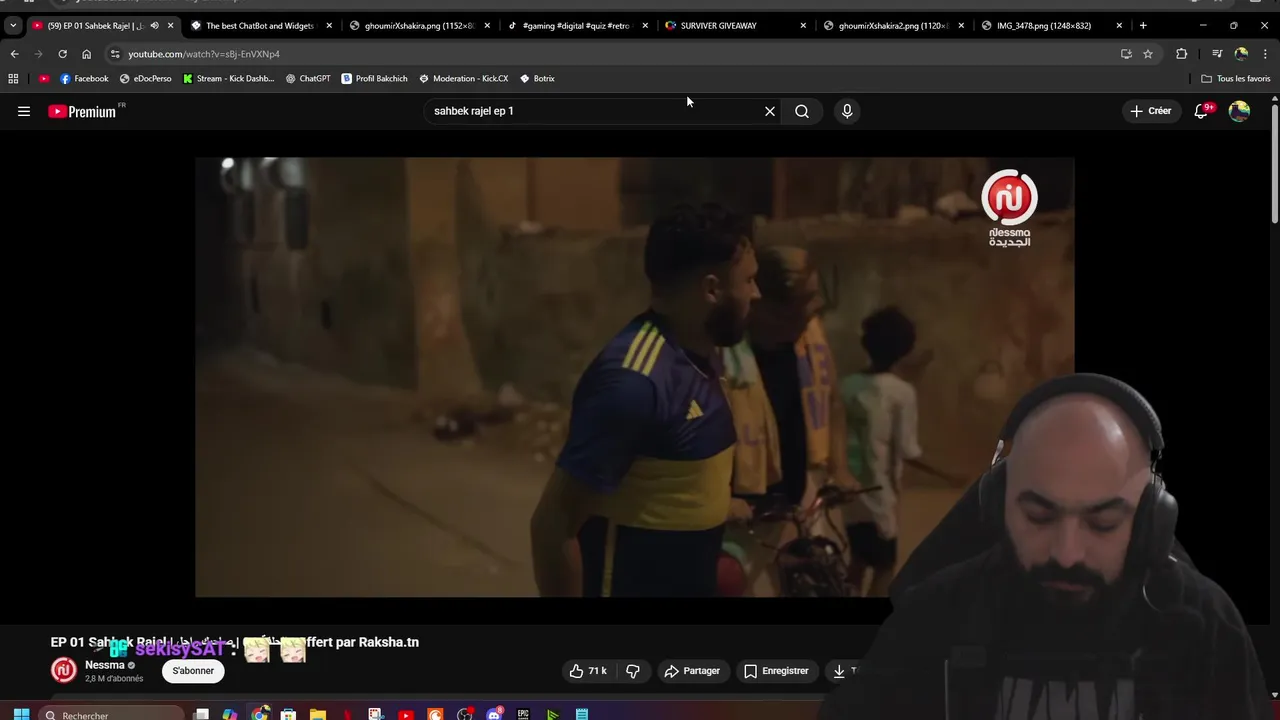This screenshot has height=720, width=1280.
Task: Open the Facebook bookmark
Action: (84, 78)
